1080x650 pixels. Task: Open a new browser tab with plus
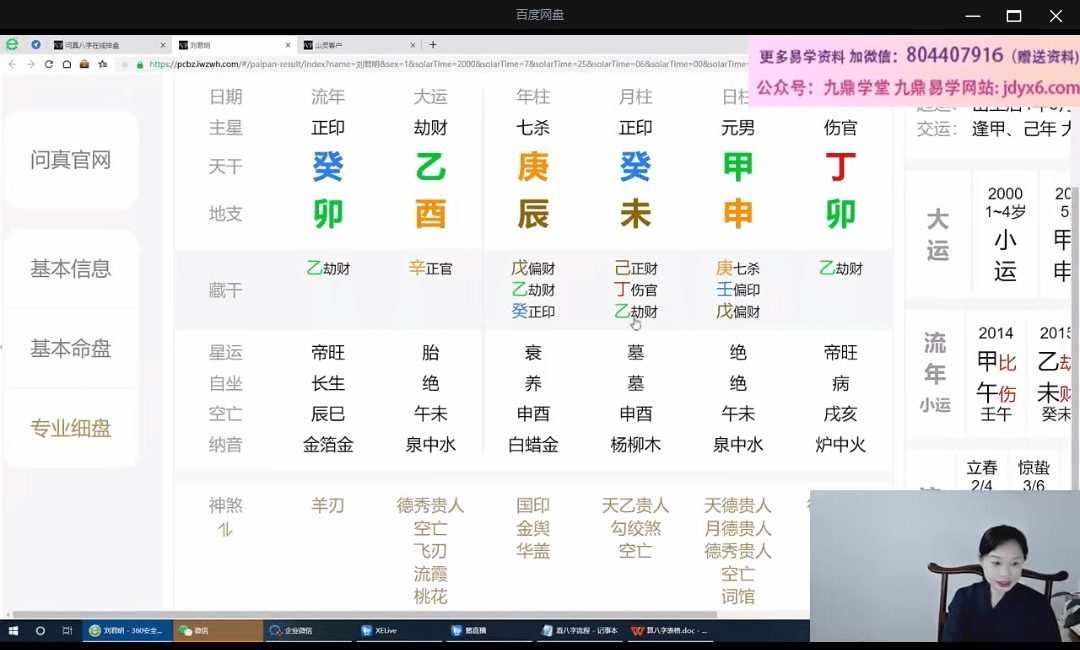(x=433, y=45)
